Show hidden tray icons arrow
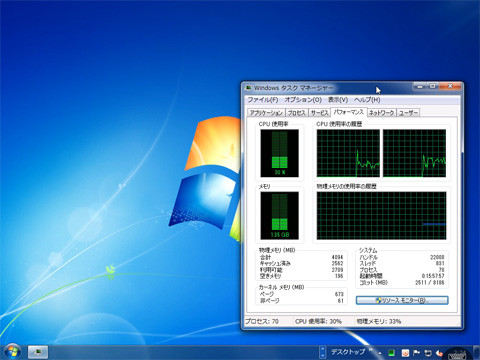The image size is (480, 360). click(380, 352)
